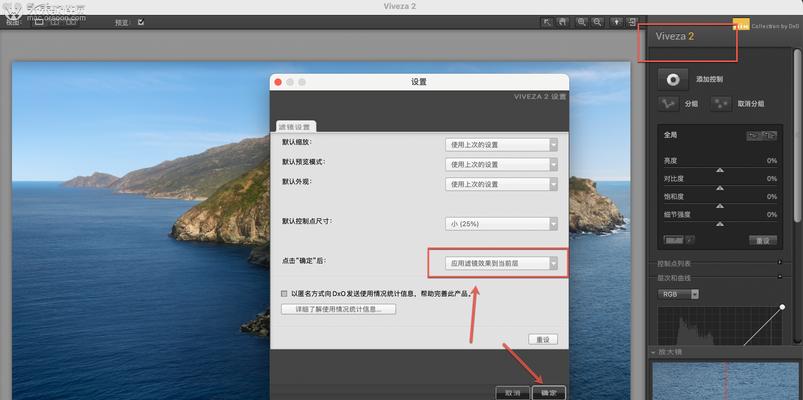This screenshot has width=803, height=400.
Task: Collapse the 层次和曲线 section
Action: pos(779,277)
